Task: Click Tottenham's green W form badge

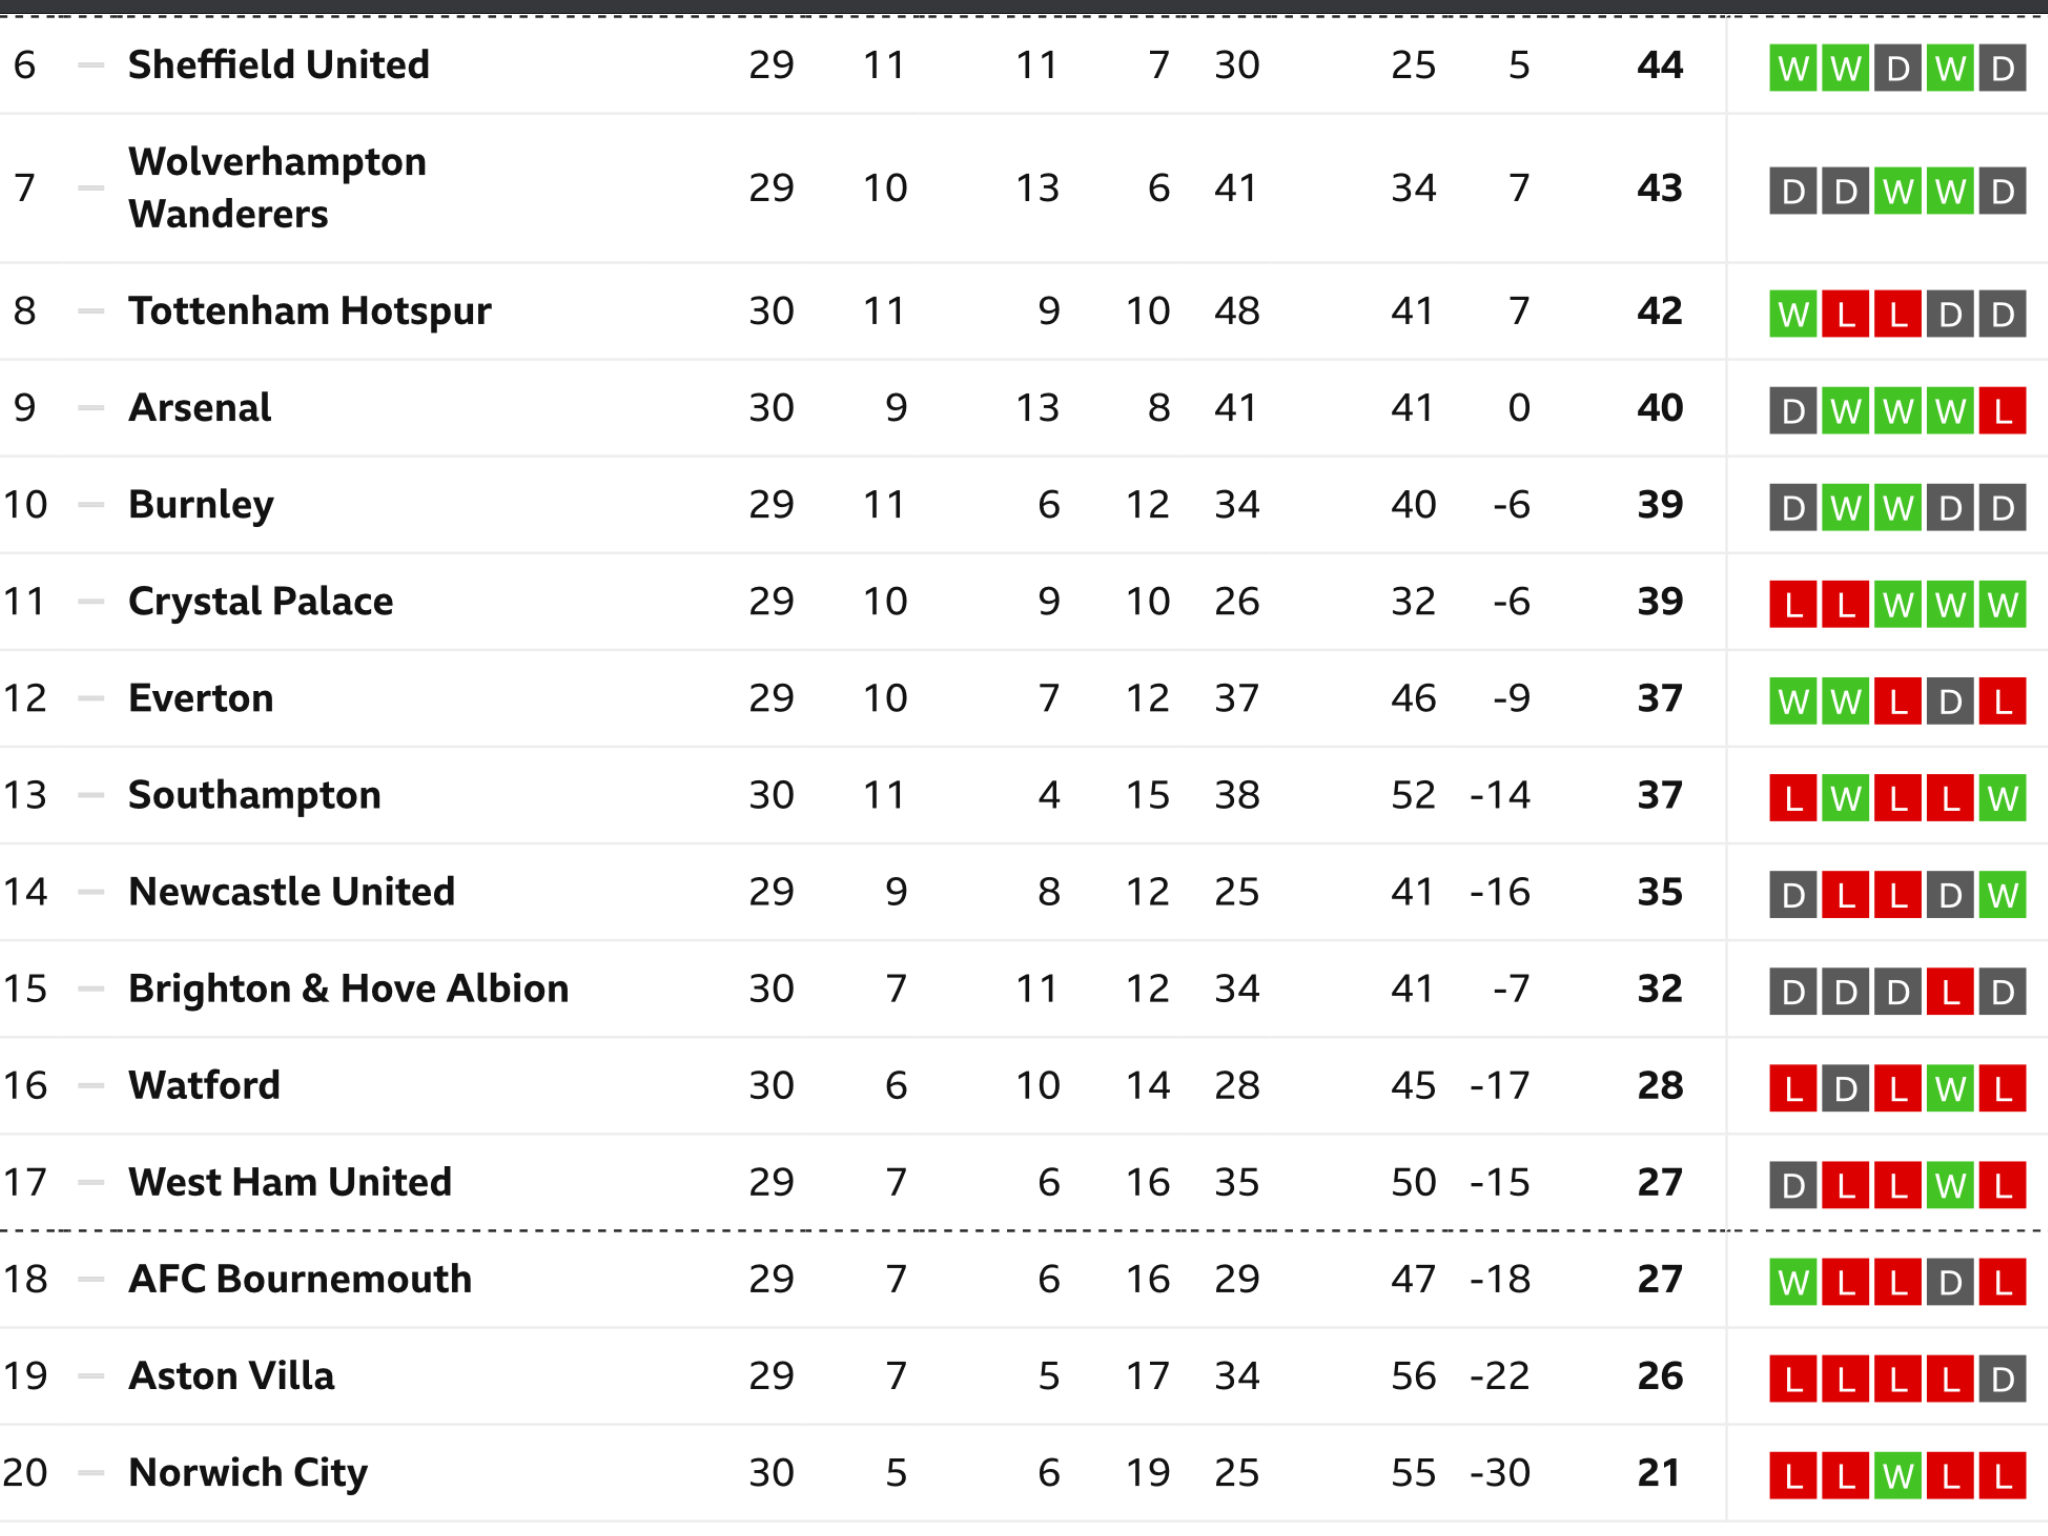Action: tap(1793, 314)
